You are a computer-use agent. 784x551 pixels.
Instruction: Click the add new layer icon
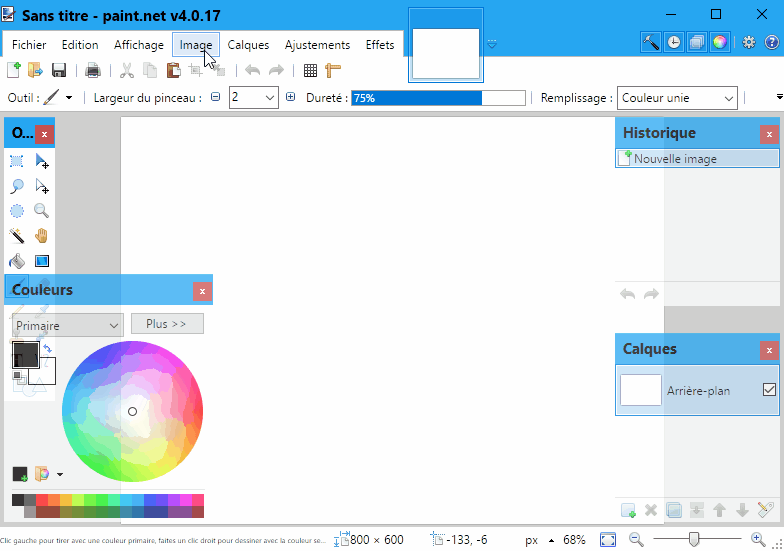point(628,510)
